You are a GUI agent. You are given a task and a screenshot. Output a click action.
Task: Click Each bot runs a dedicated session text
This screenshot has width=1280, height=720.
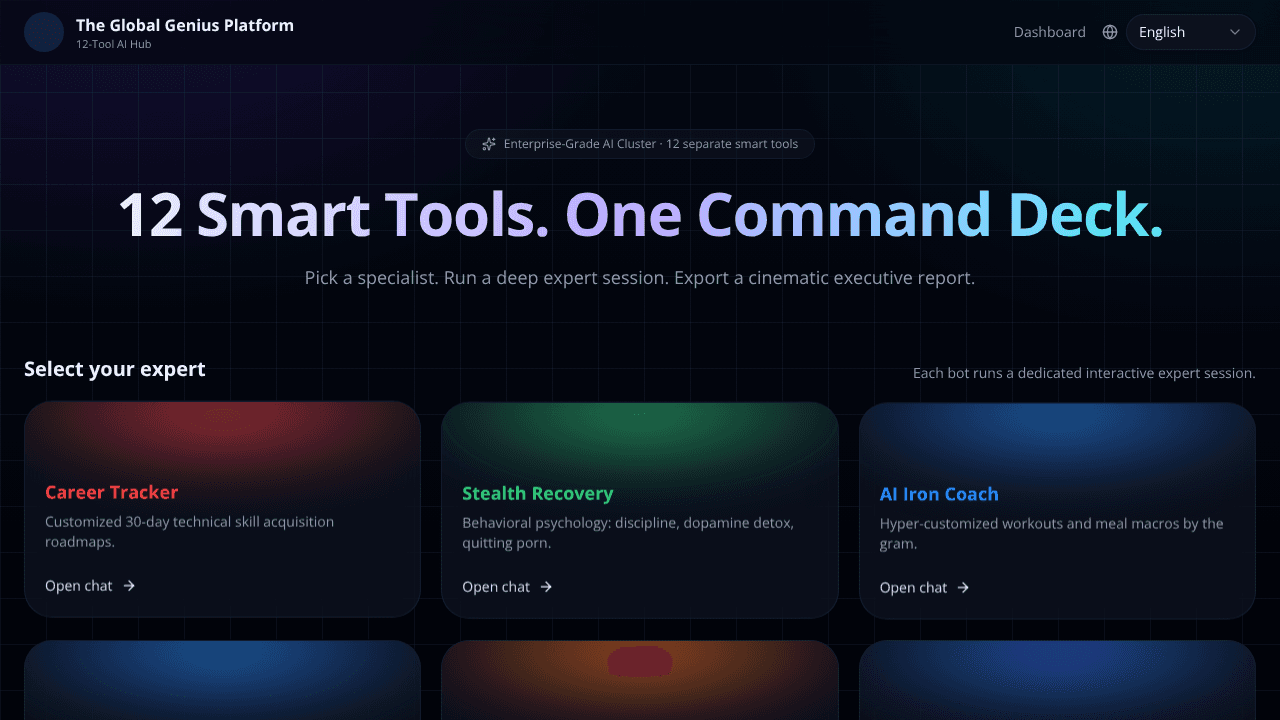click(x=1084, y=373)
